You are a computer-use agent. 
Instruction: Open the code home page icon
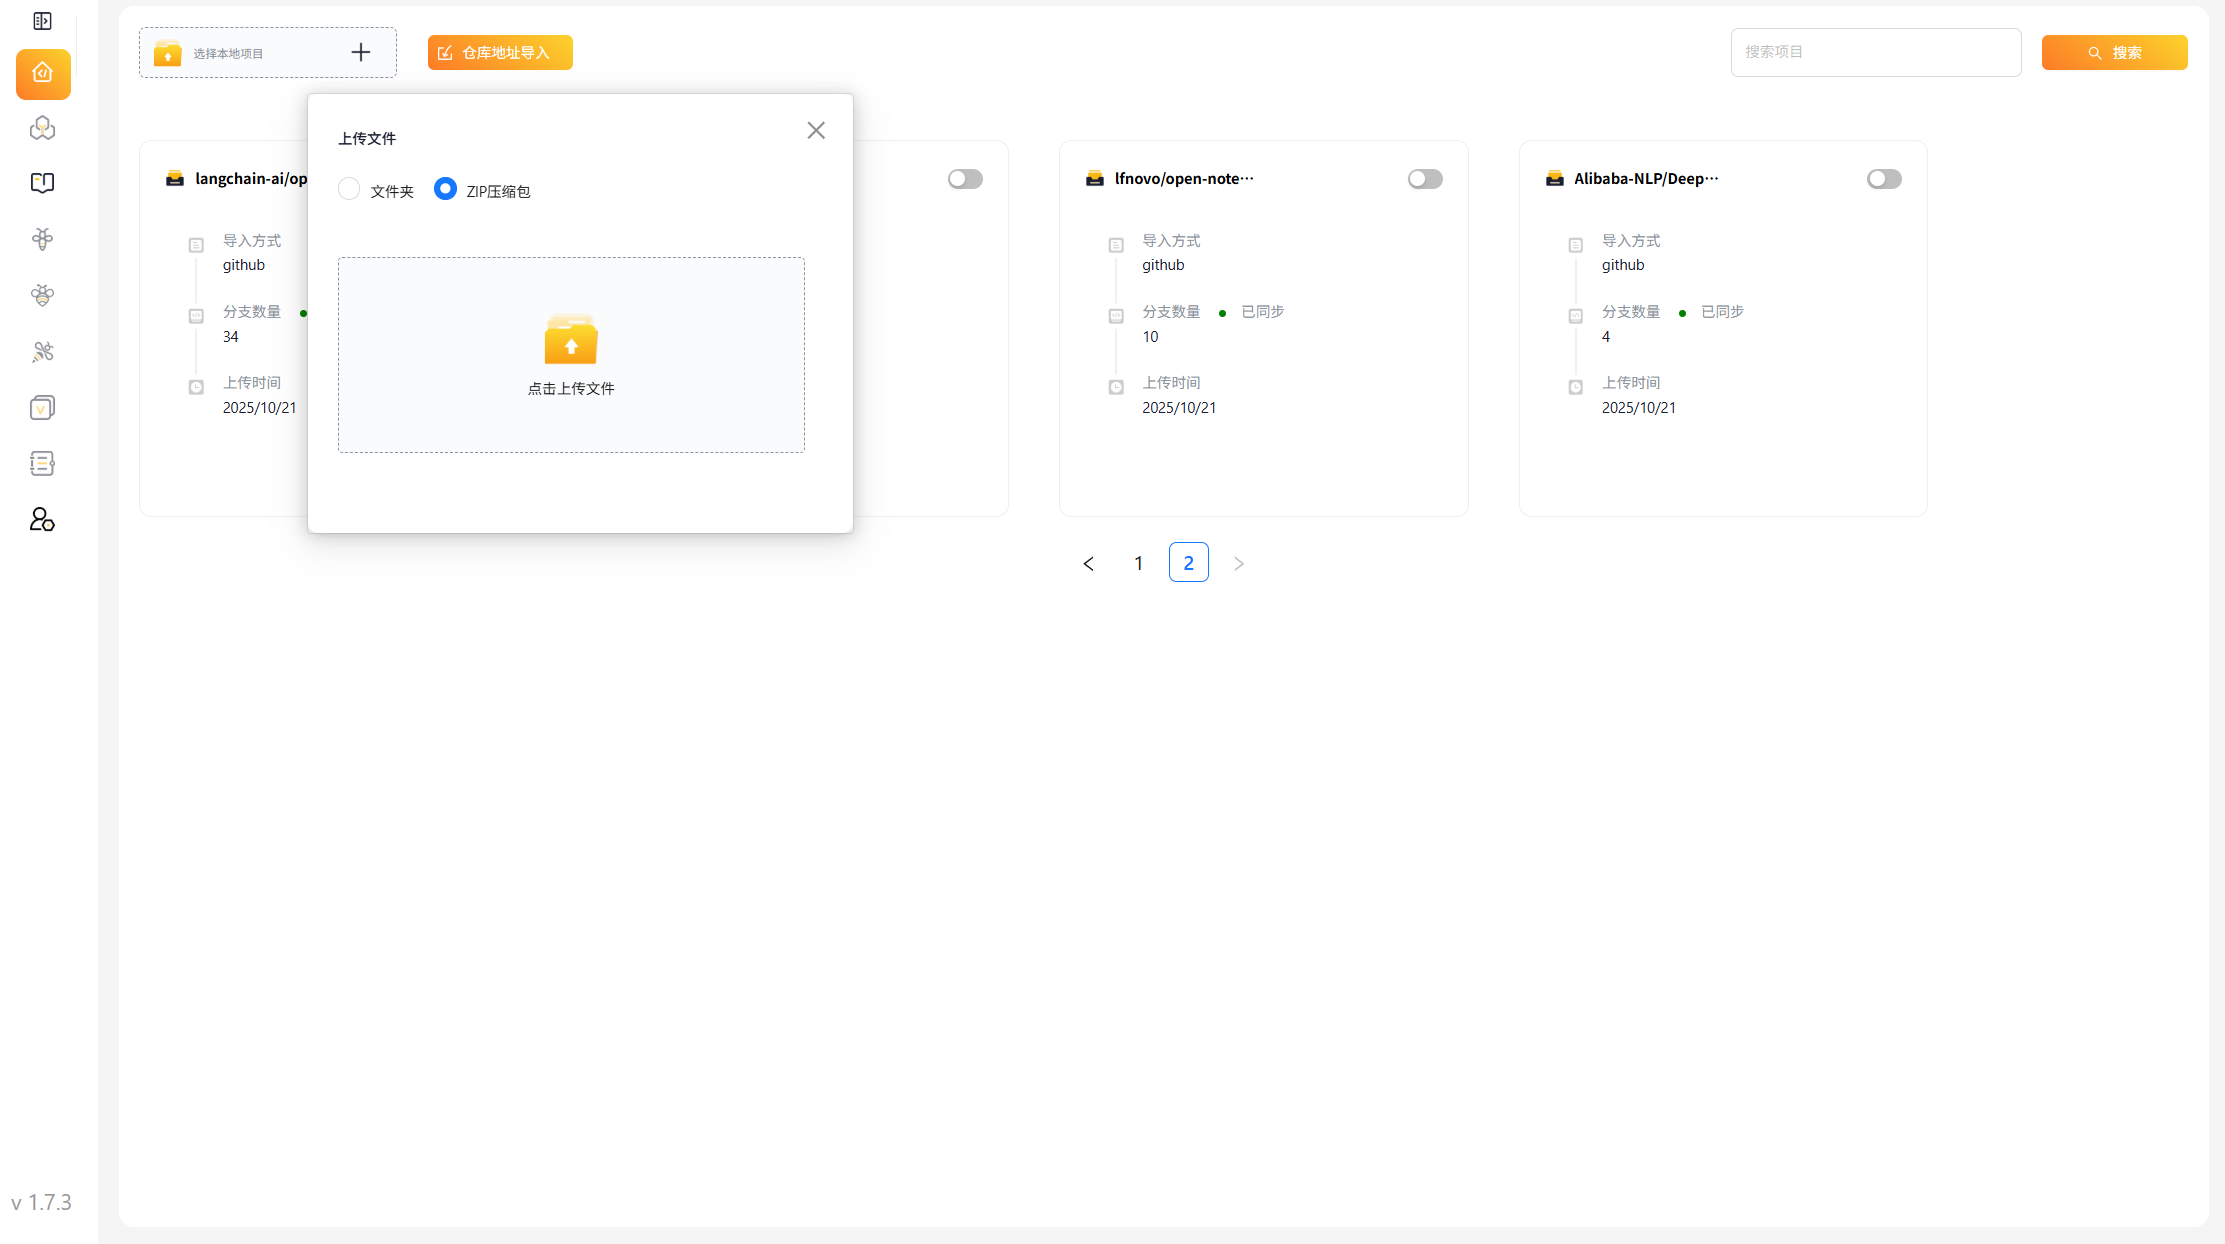click(43, 74)
